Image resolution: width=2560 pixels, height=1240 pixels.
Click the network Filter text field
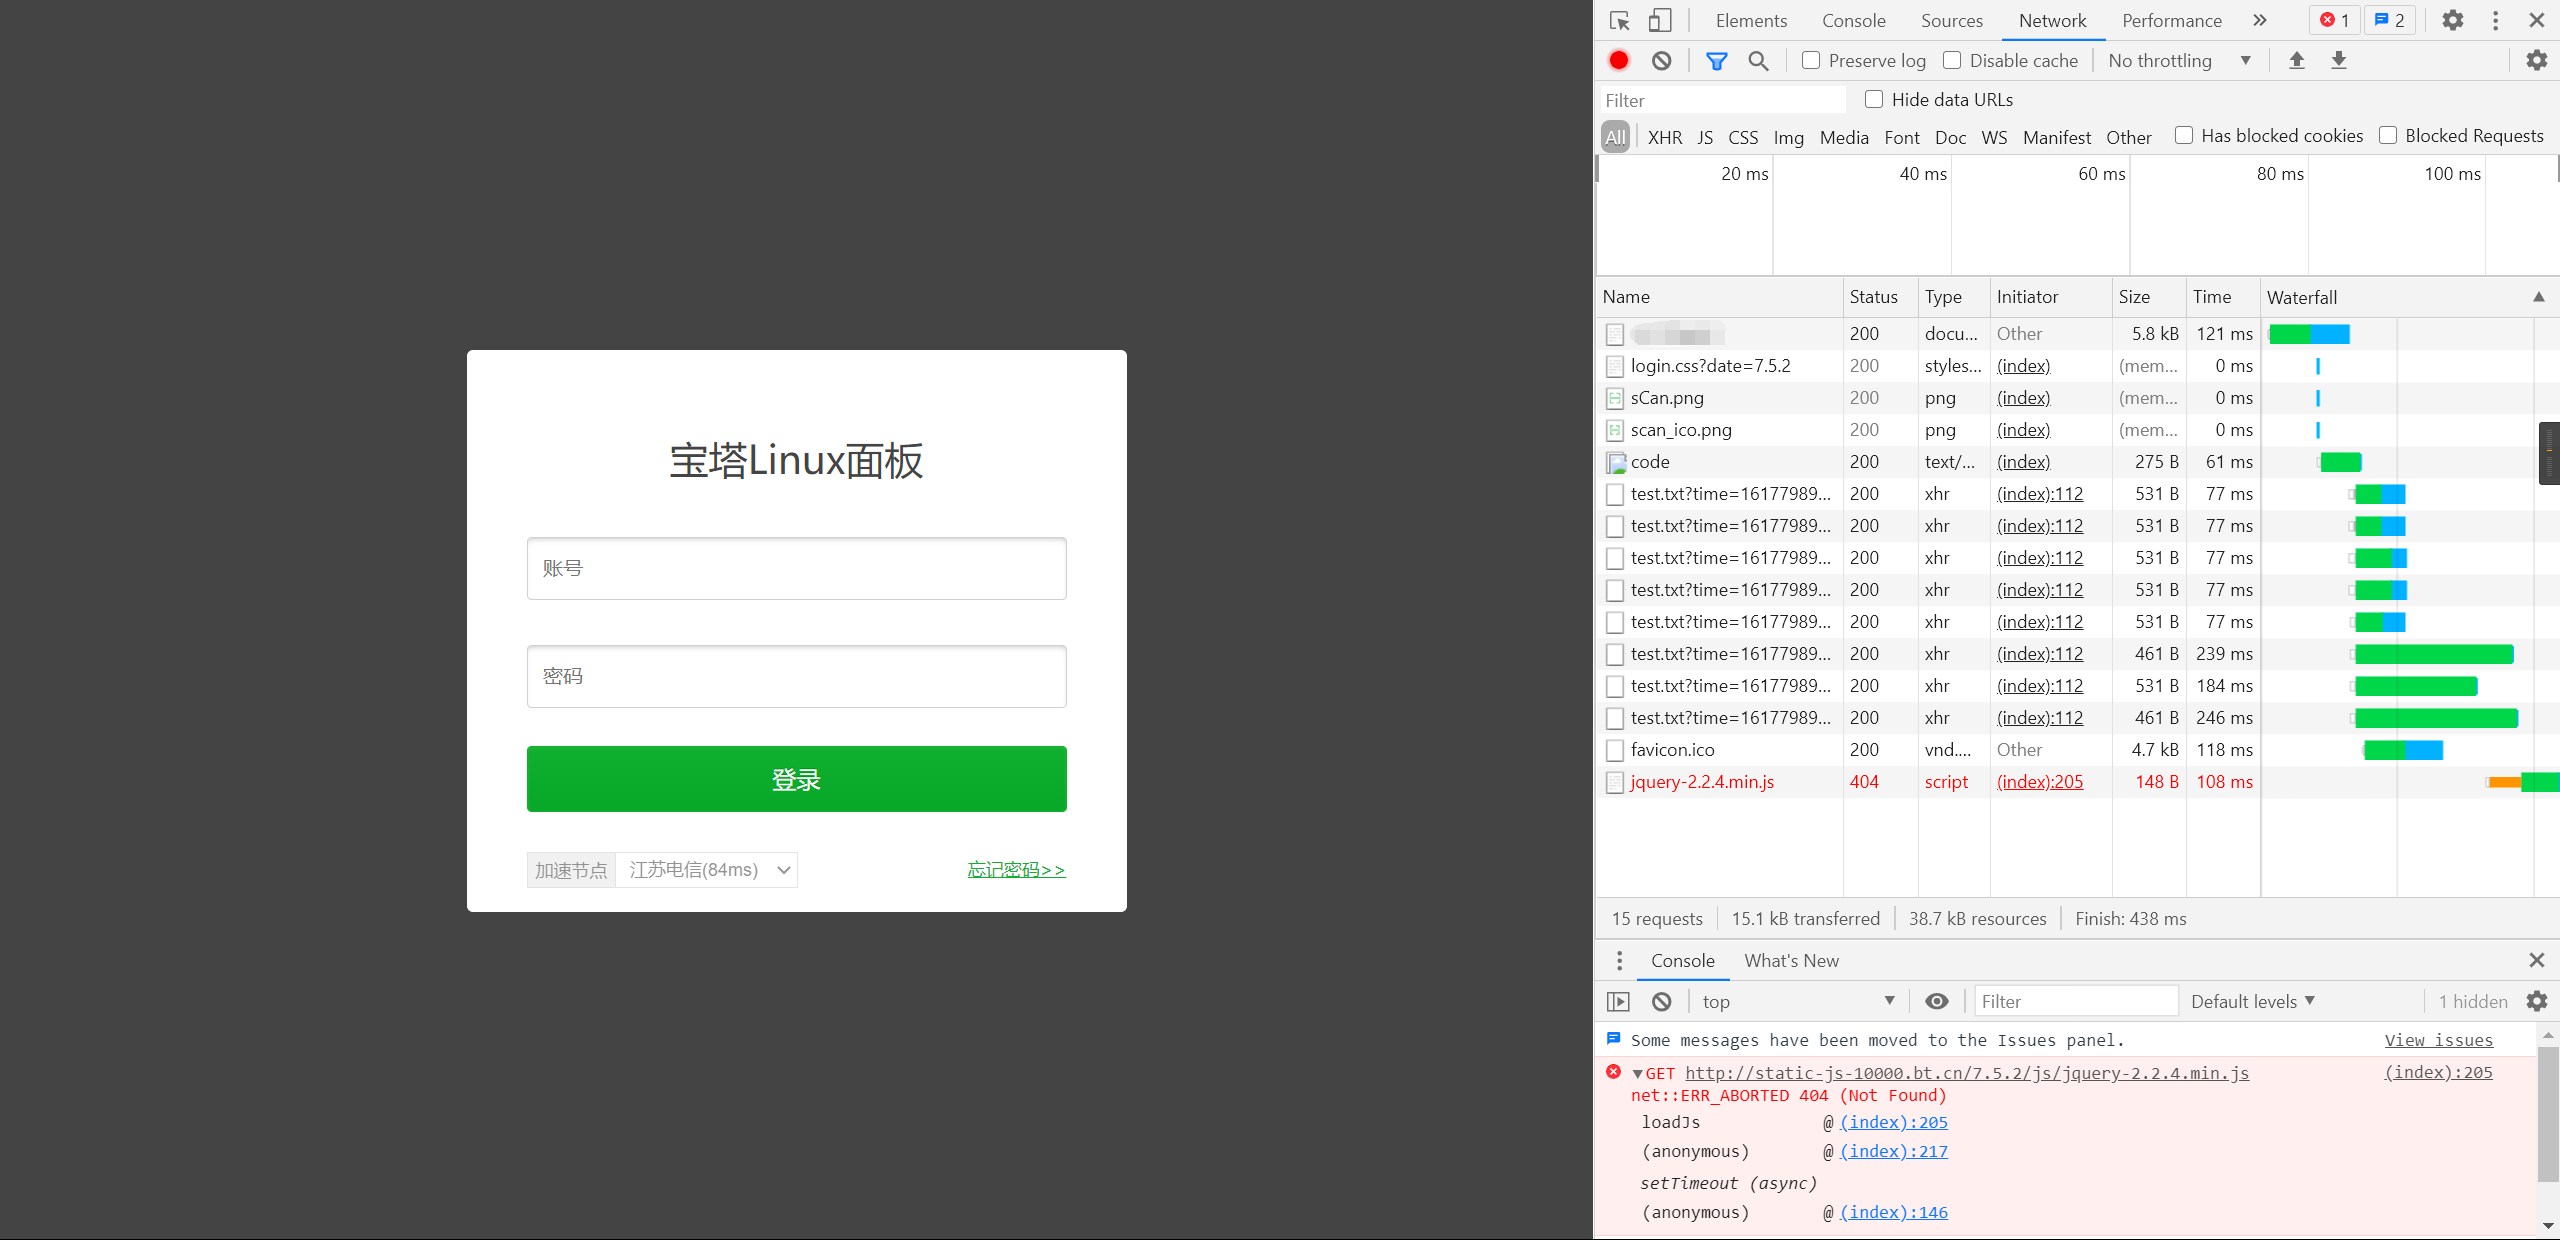[x=1722, y=100]
